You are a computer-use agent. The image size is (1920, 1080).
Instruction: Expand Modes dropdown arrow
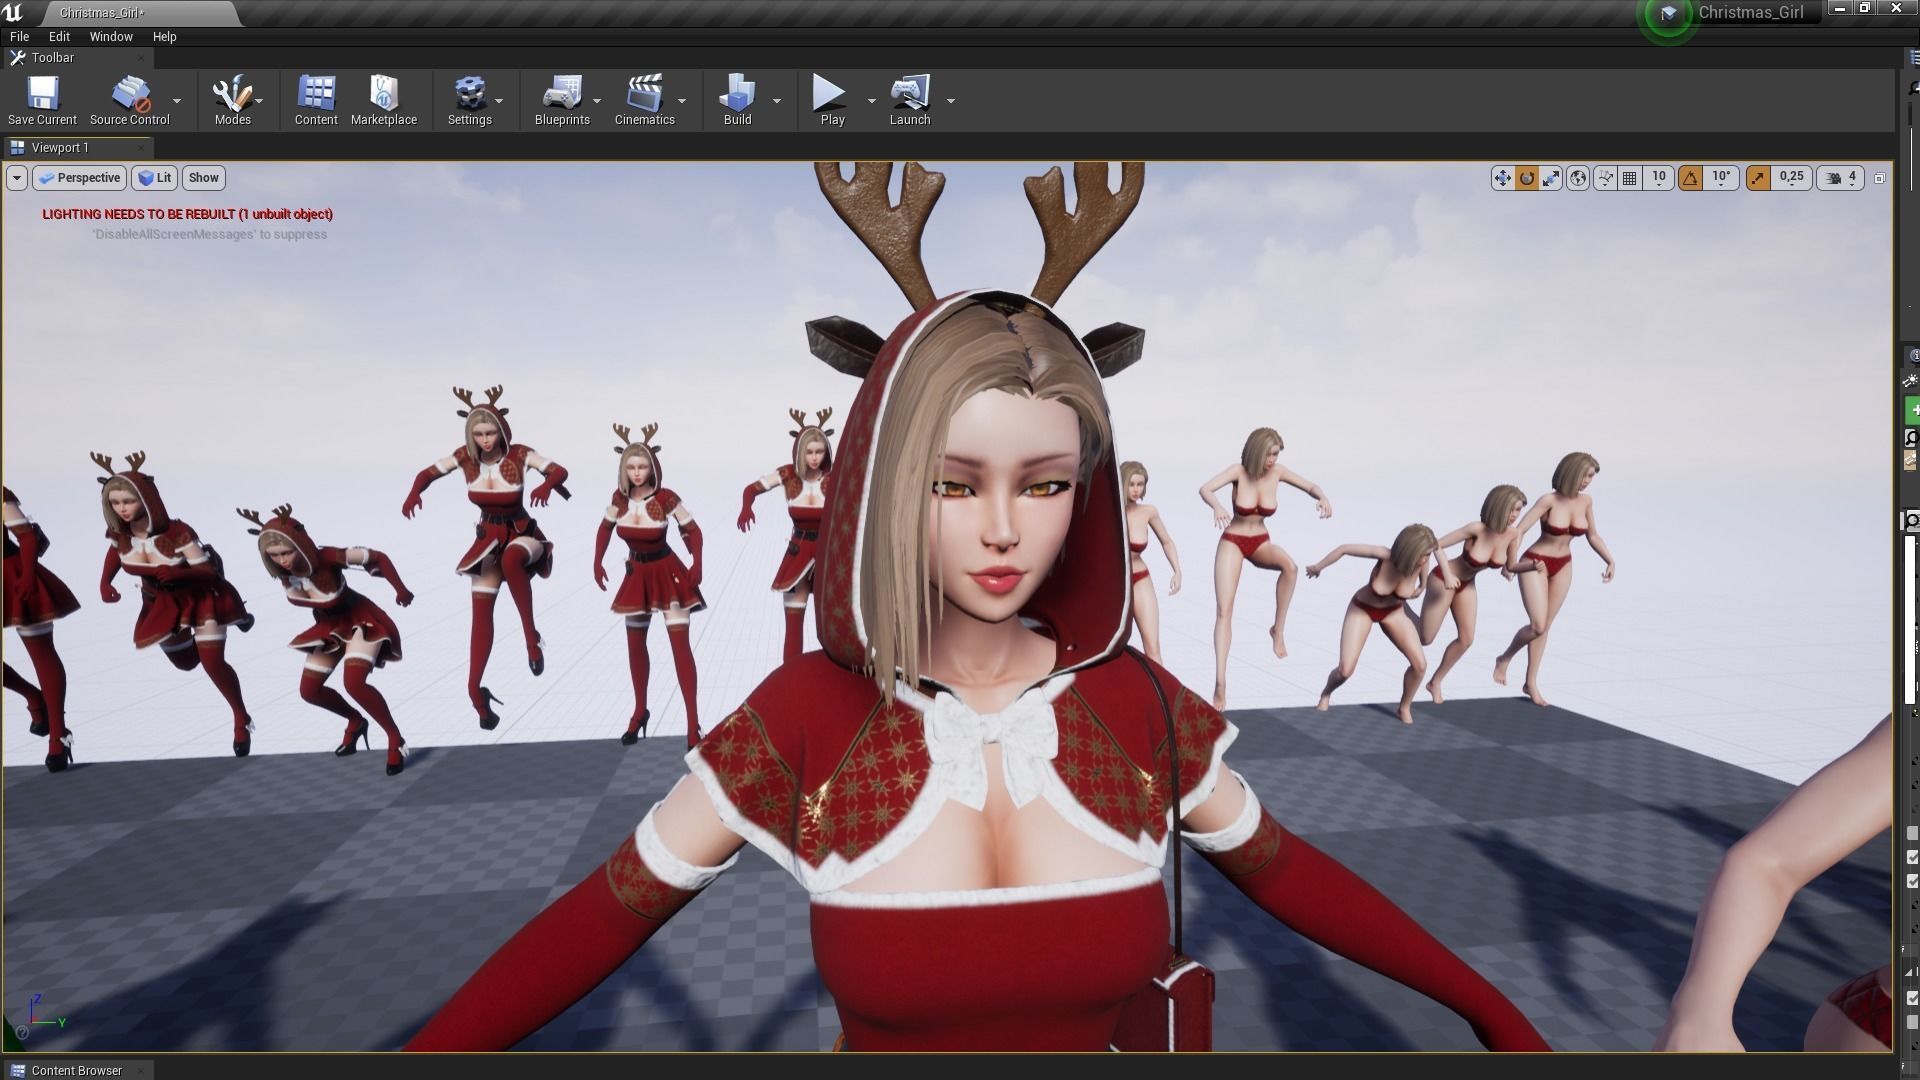click(259, 100)
